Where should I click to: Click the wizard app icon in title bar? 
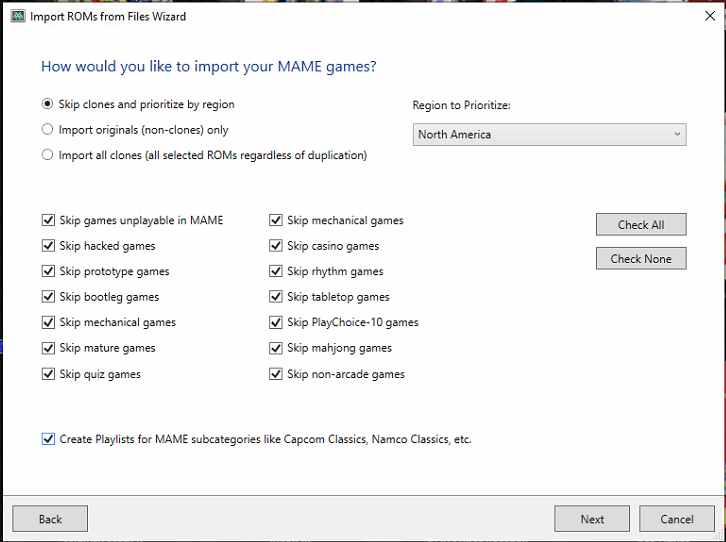(x=18, y=16)
